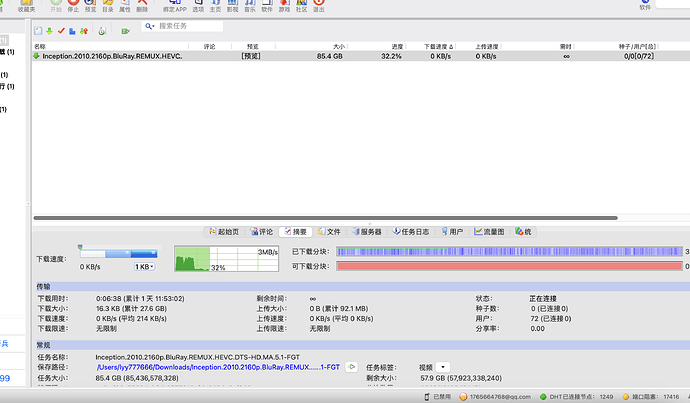Click the 绑定APP toolbar icon
Viewport: 690px width, 403px height.
point(175,6)
